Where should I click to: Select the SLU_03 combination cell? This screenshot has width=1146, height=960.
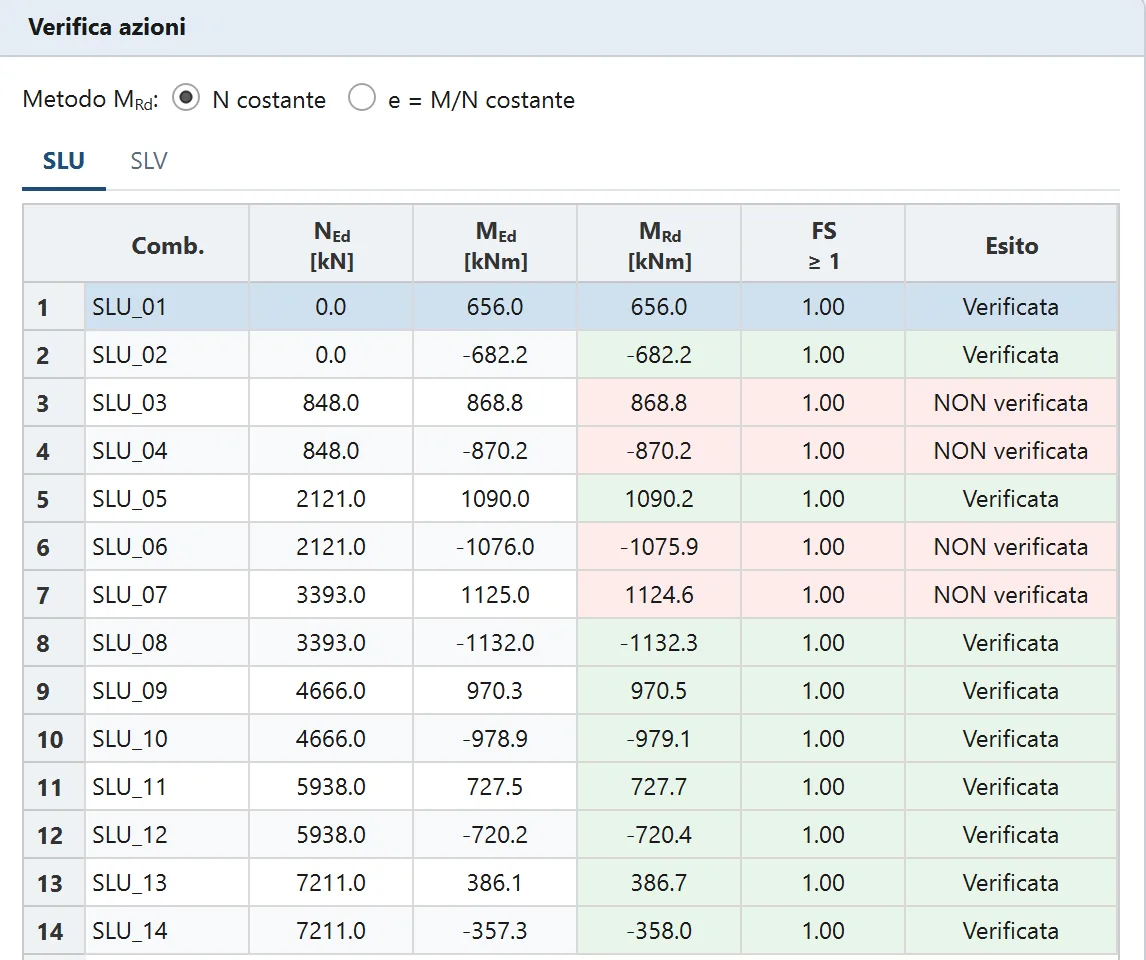pos(167,403)
